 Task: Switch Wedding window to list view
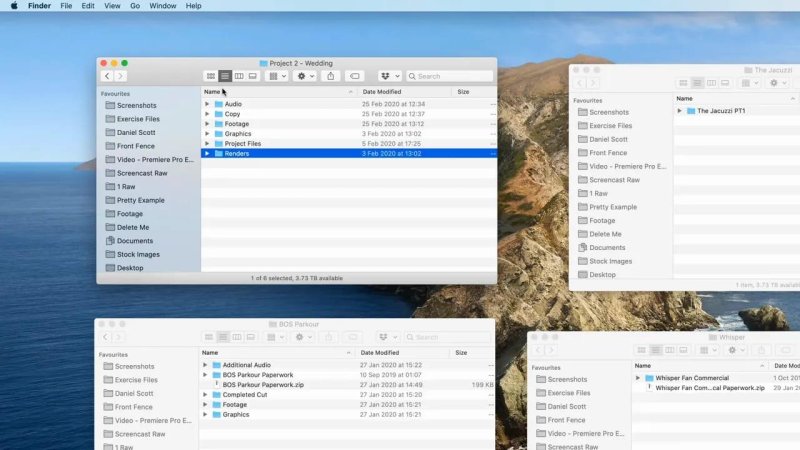tap(224, 76)
